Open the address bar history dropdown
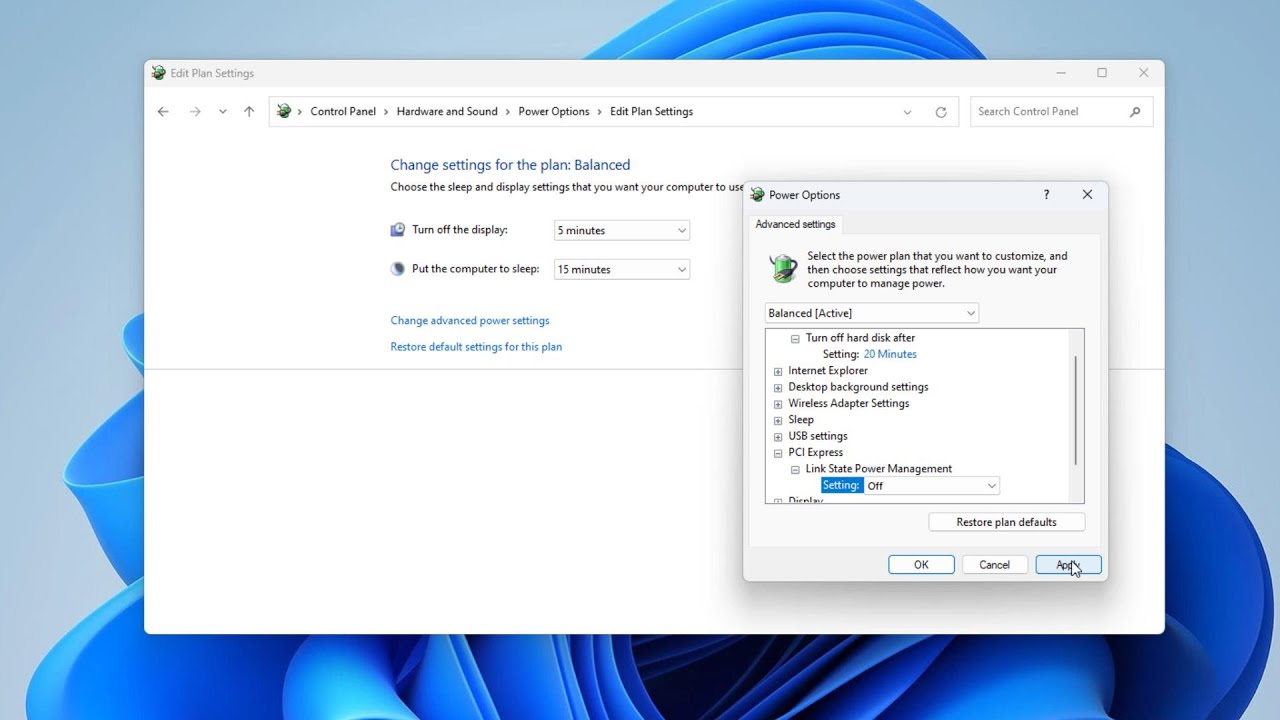Screen dimensions: 1280x720 907,112
